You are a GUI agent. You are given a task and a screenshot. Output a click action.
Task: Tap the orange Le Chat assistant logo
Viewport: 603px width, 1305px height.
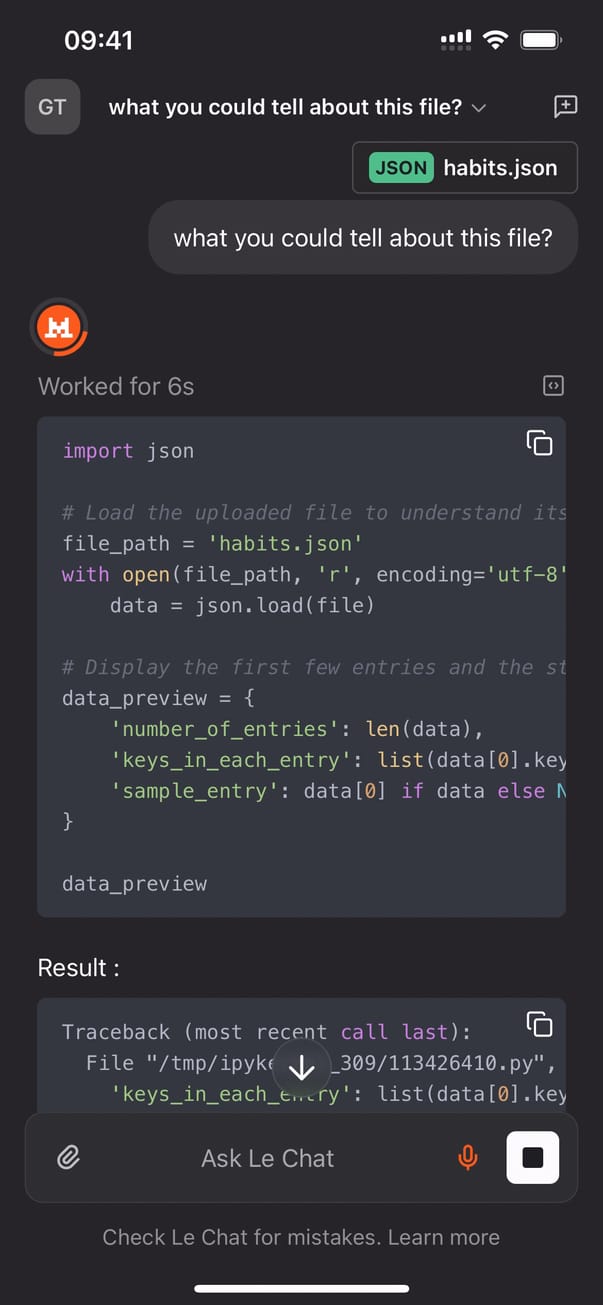[60, 330]
